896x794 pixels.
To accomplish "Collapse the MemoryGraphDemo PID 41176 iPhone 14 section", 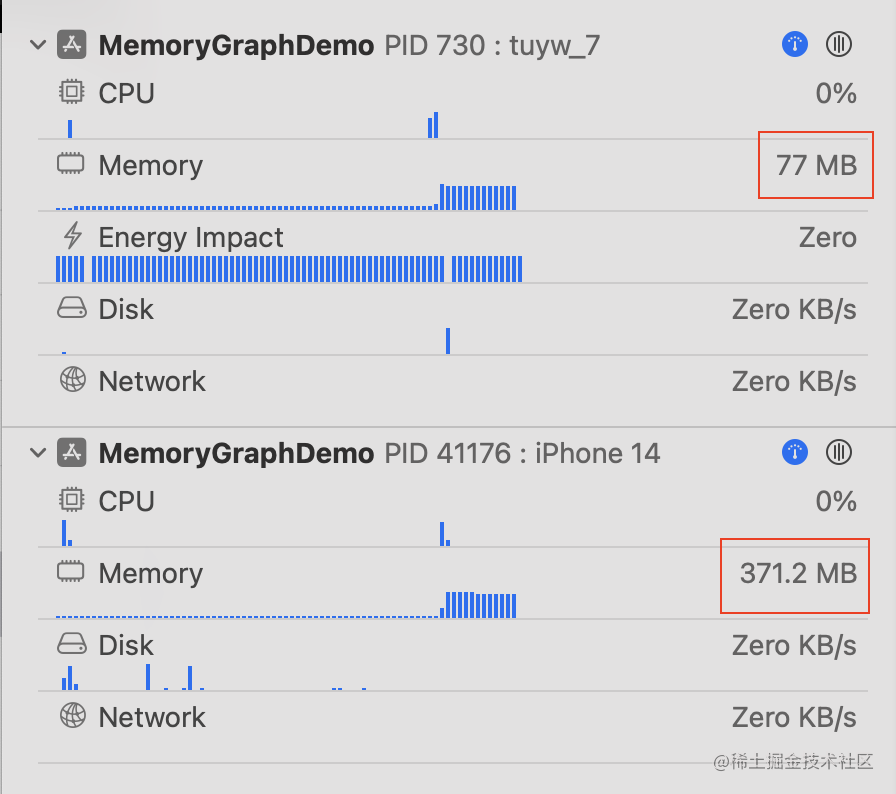I will click(38, 453).
